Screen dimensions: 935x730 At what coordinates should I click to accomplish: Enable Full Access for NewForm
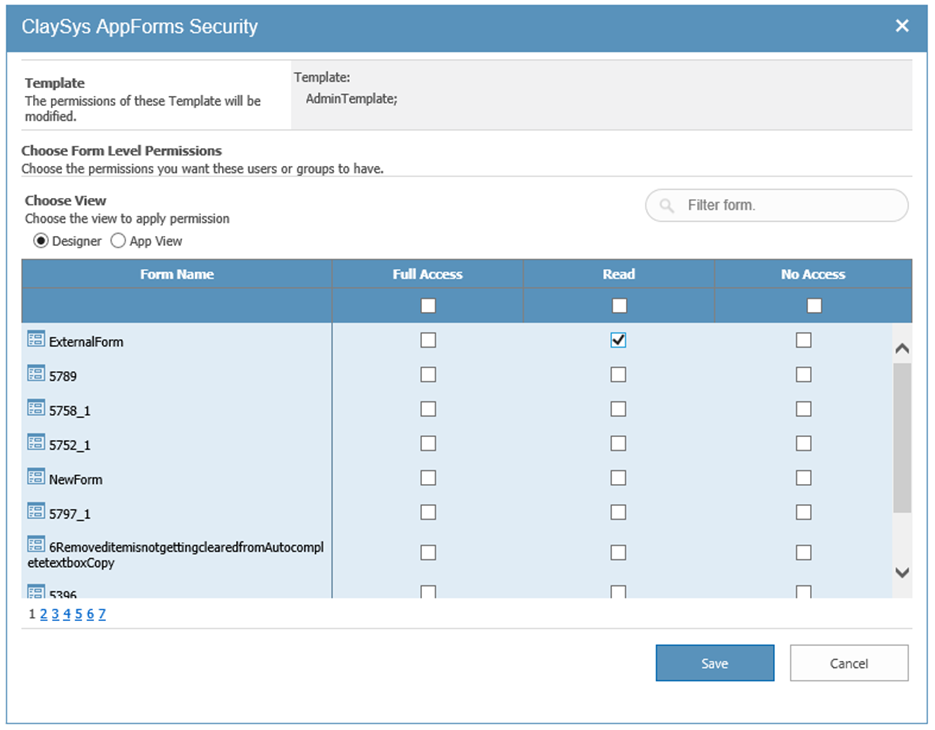coord(428,478)
